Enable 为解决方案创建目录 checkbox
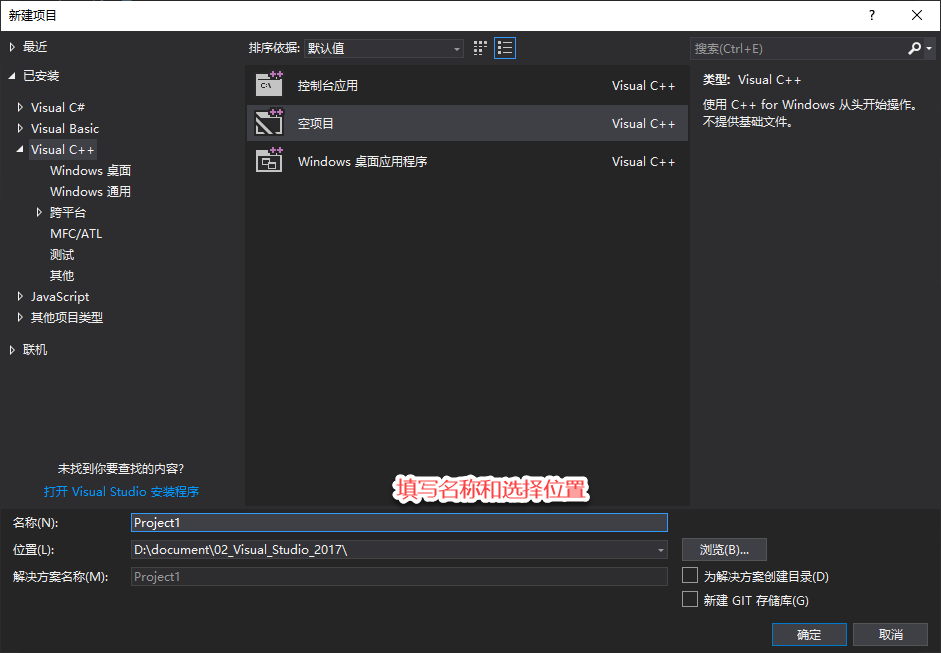Image resolution: width=941 pixels, height=653 pixels. point(690,576)
